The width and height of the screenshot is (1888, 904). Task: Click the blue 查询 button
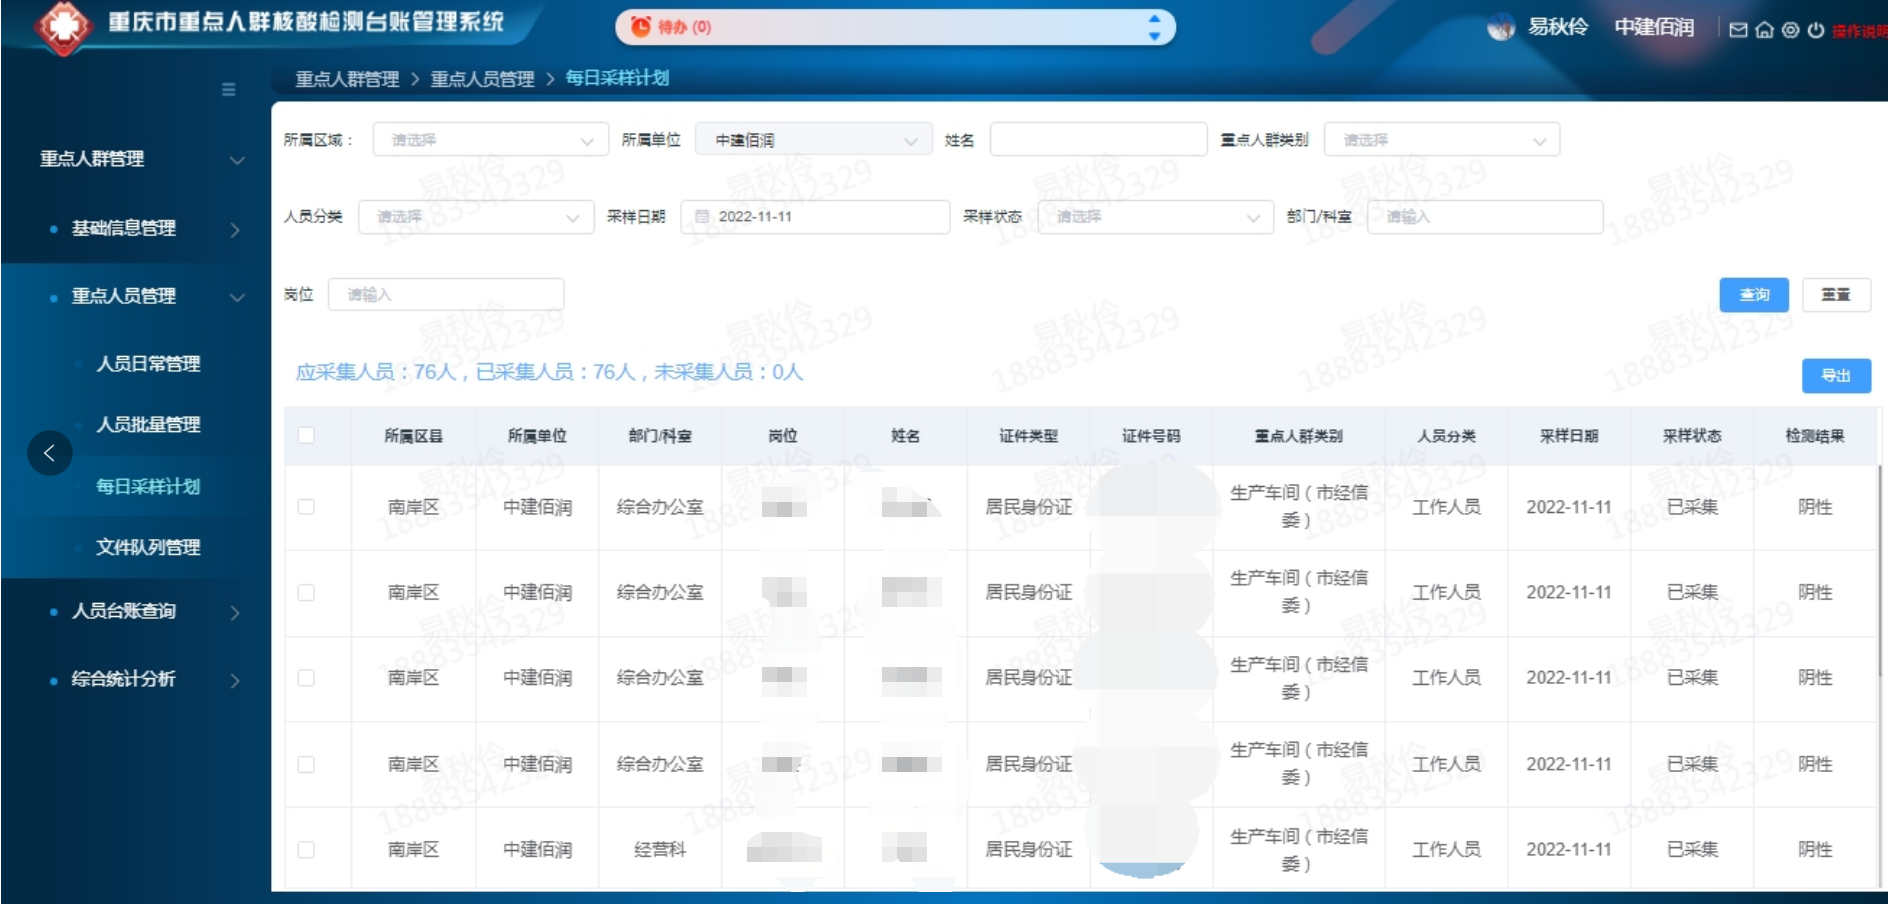coord(1753,295)
